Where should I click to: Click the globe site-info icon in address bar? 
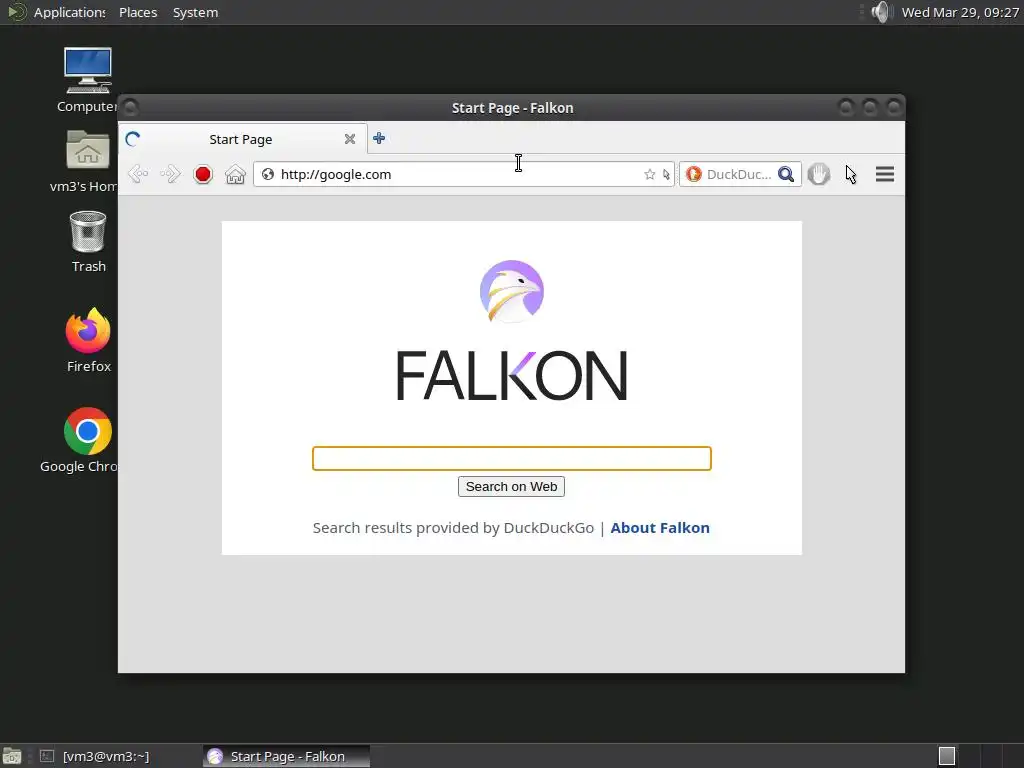268,174
